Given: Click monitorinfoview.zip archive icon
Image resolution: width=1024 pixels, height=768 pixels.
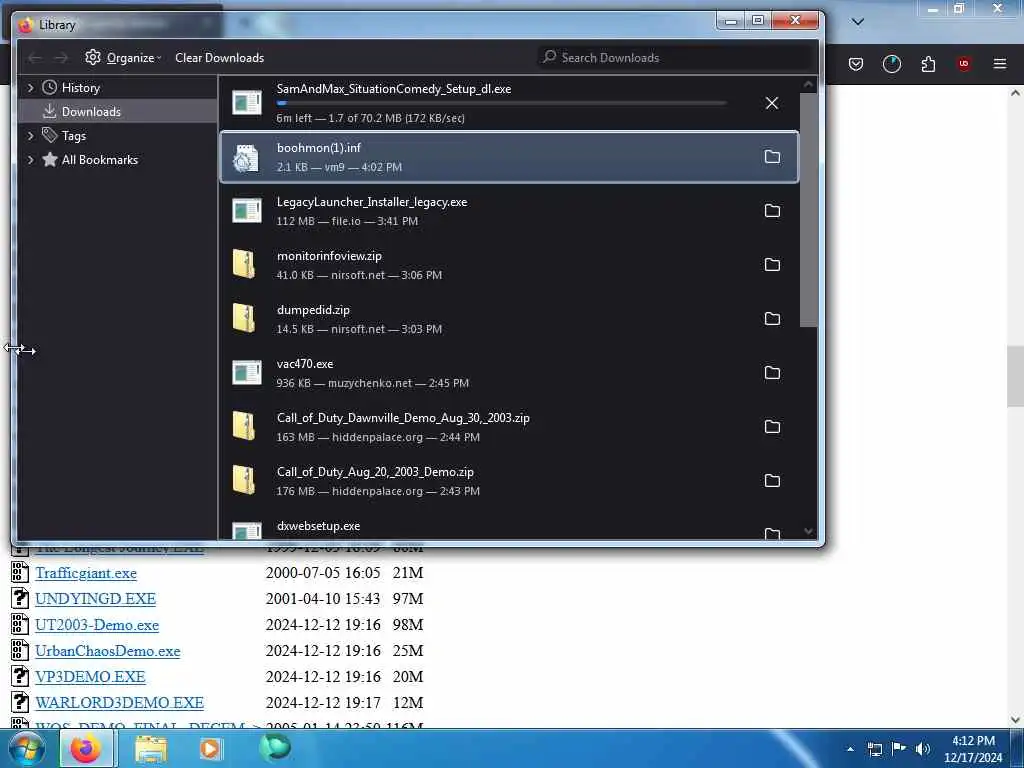Looking at the screenshot, I should [x=244, y=264].
